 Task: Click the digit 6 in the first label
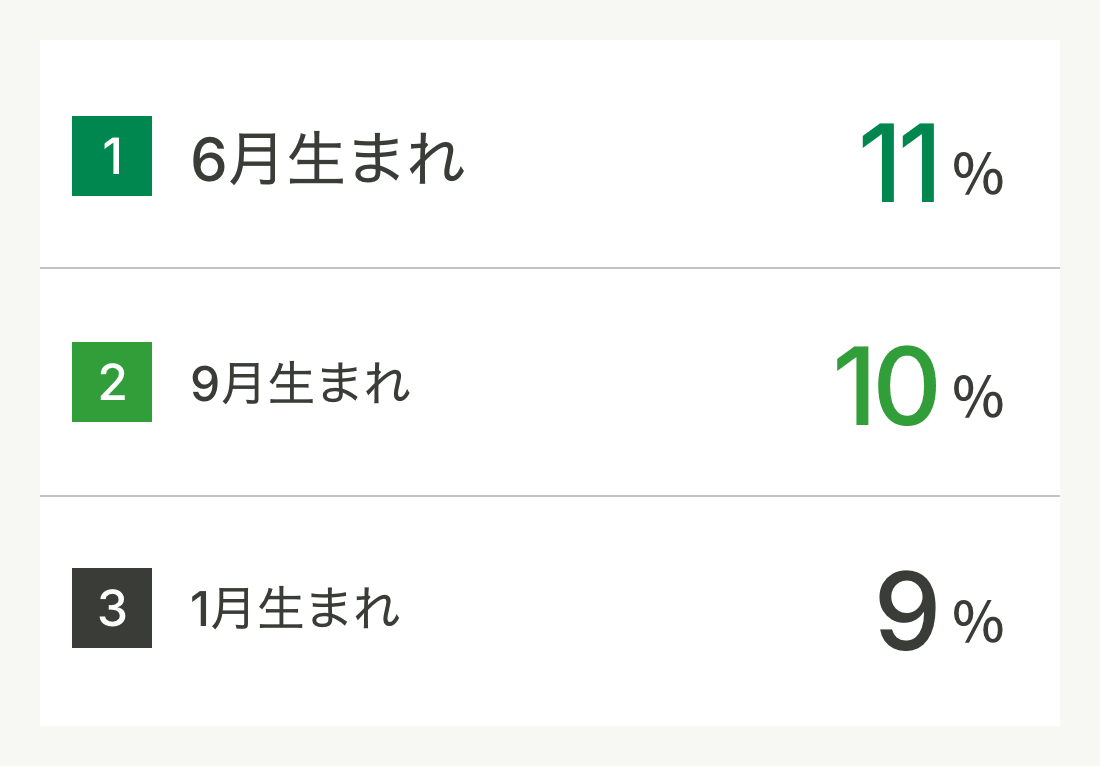(x=208, y=160)
